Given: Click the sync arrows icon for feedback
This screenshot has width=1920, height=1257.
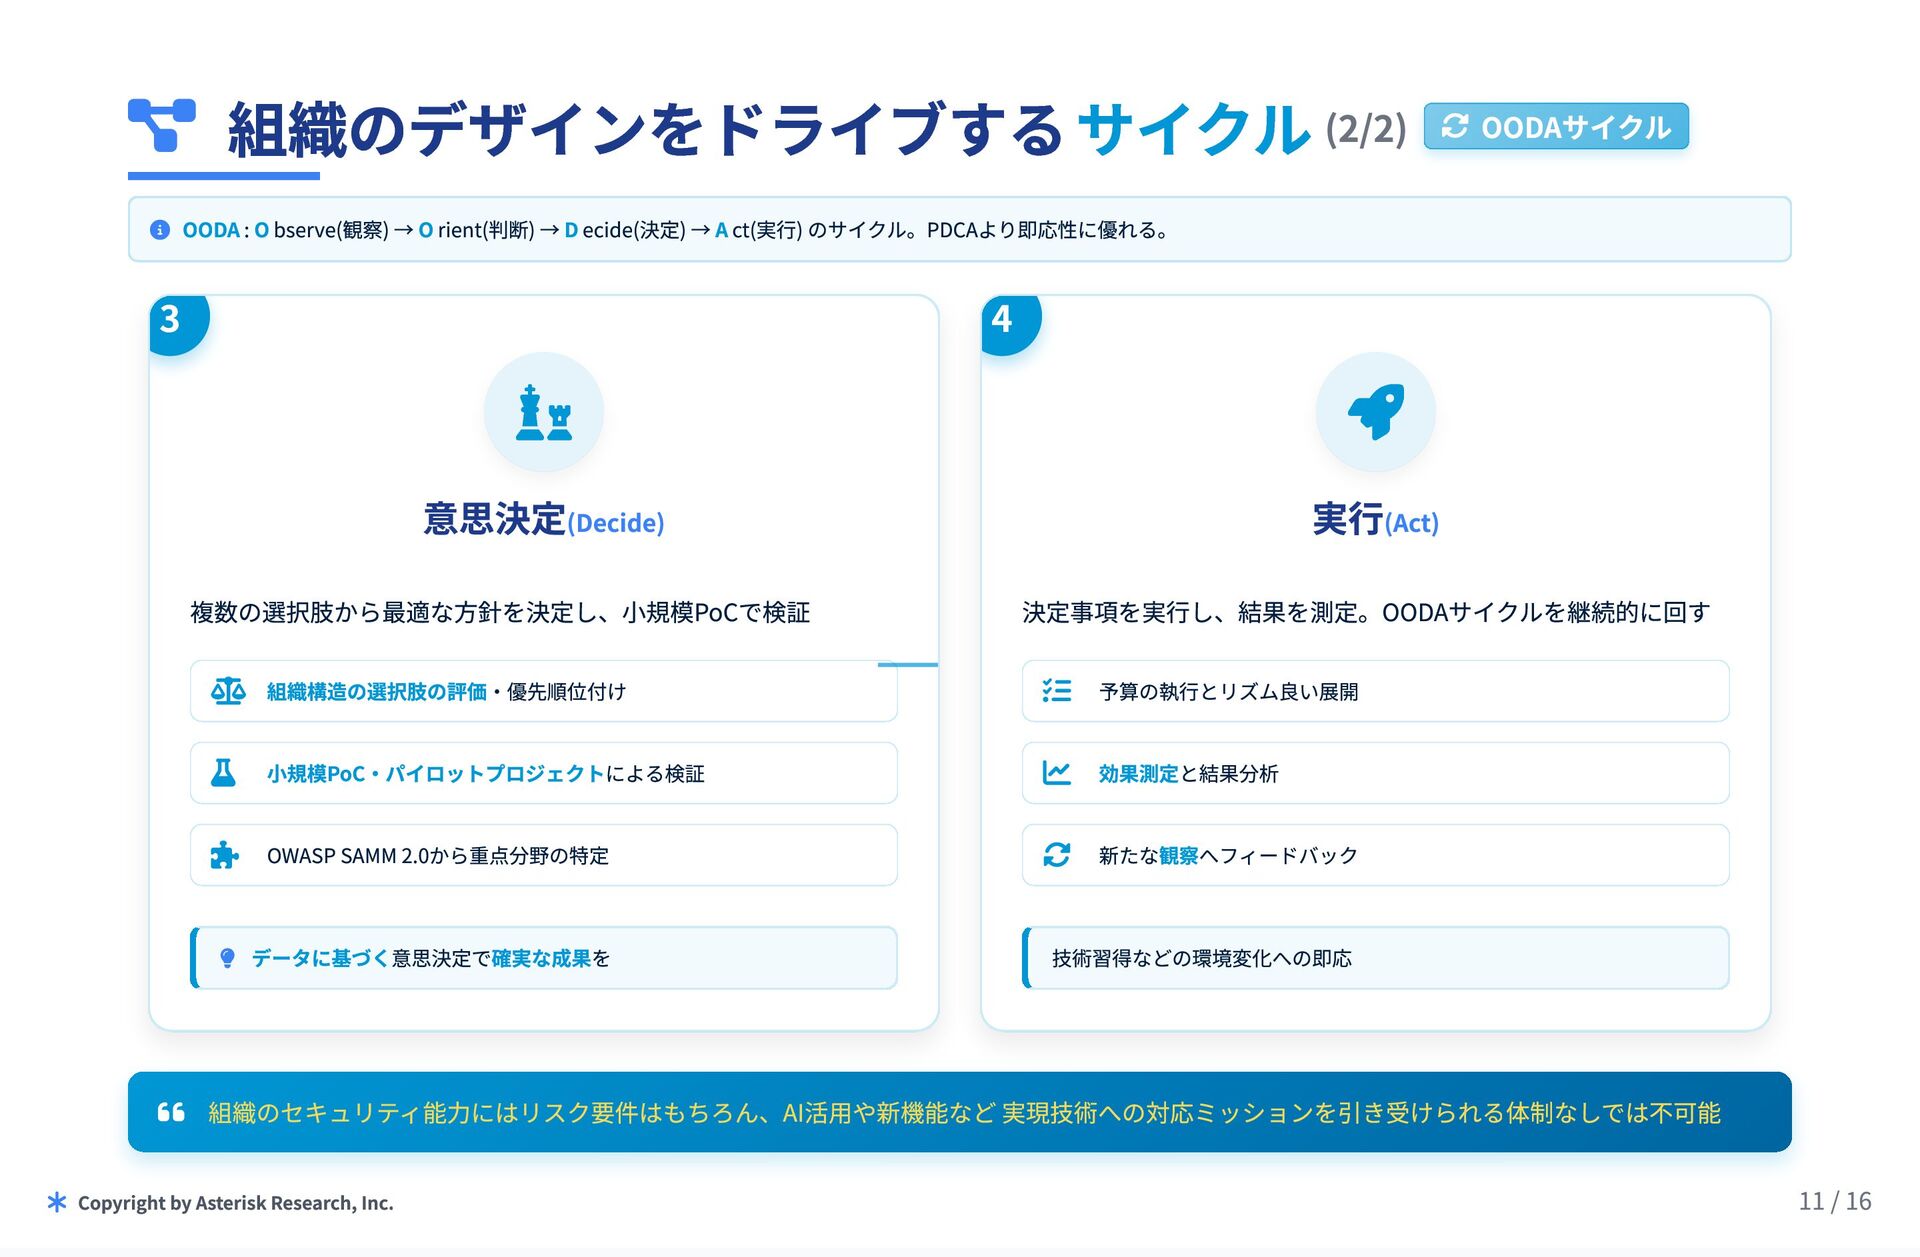Looking at the screenshot, I should (x=1056, y=855).
